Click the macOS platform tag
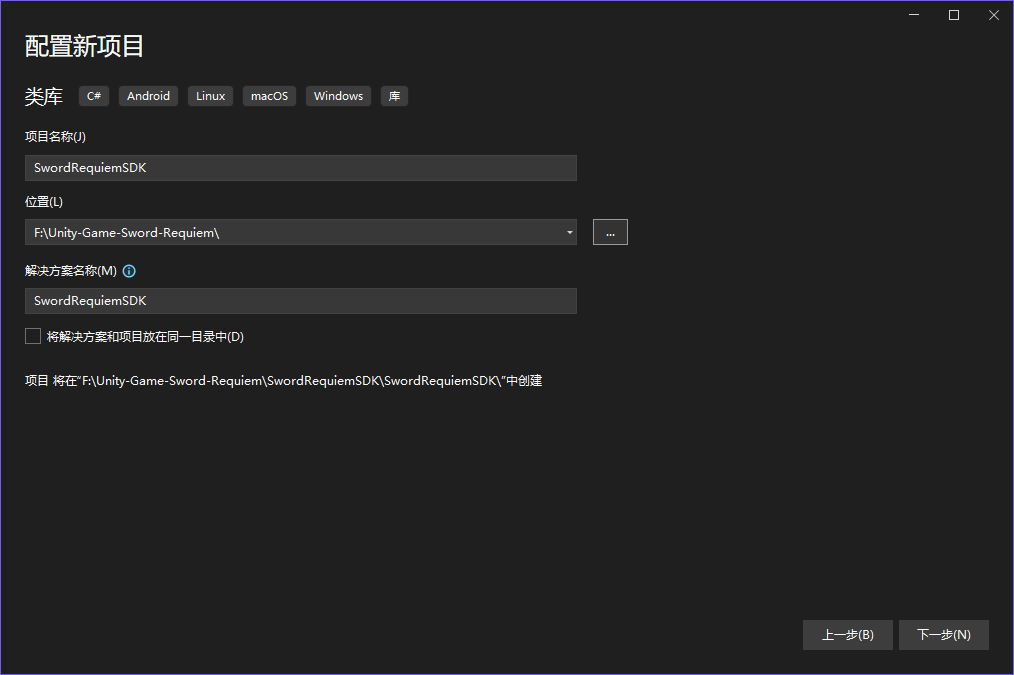 [x=269, y=96]
